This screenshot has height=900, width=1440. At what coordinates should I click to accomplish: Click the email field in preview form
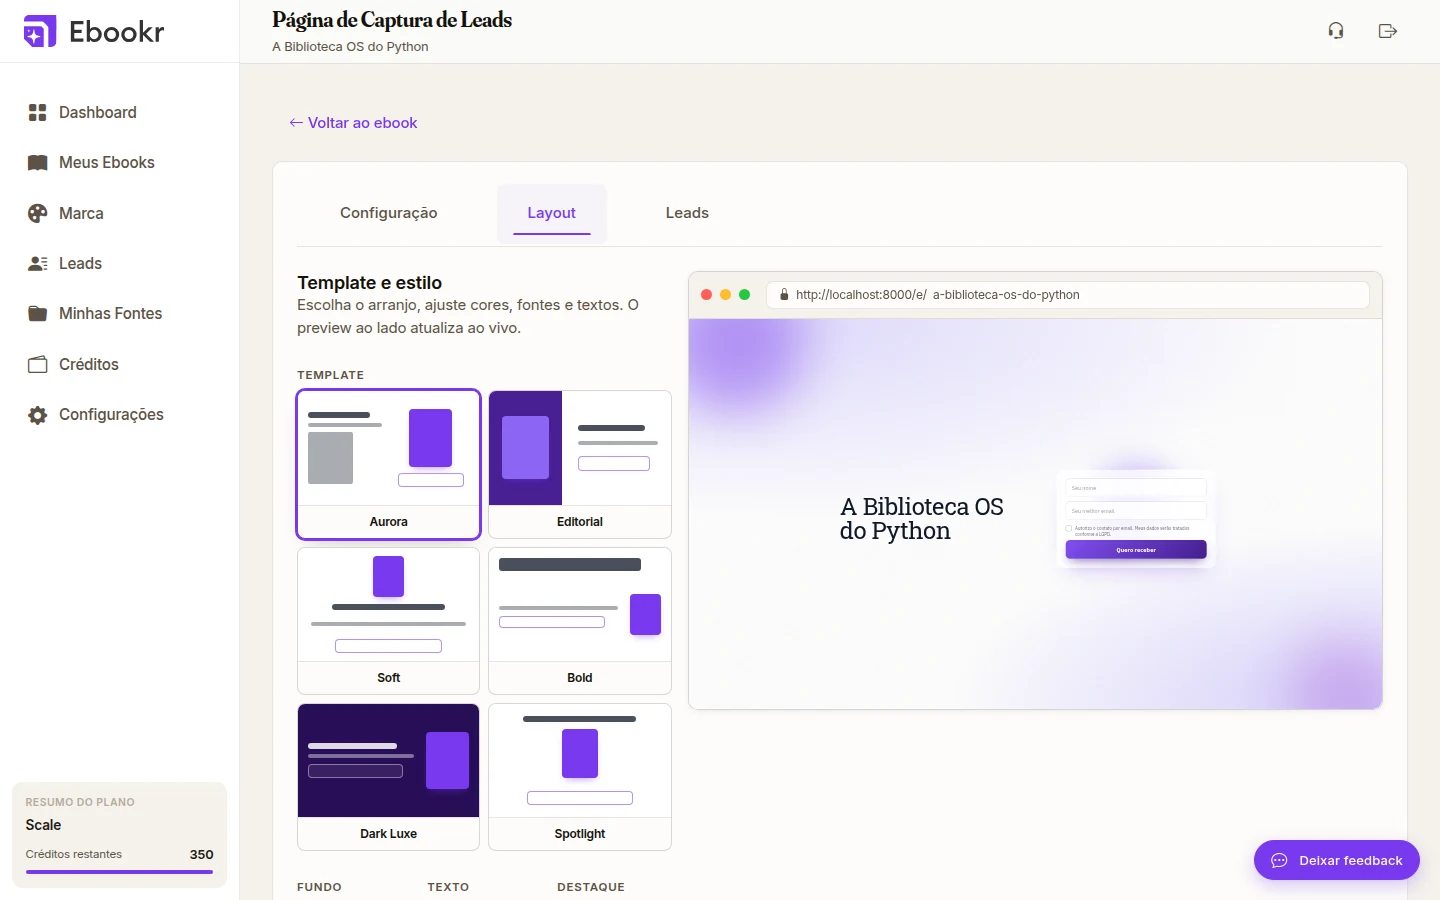[x=1136, y=511]
